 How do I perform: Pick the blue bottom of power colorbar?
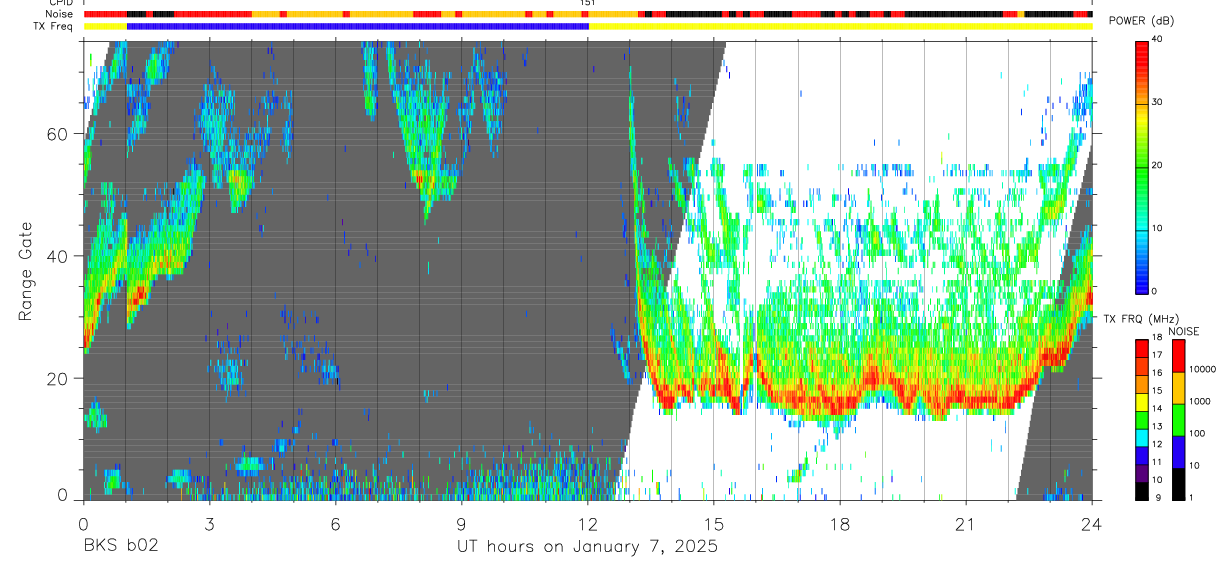(x=1141, y=280)
